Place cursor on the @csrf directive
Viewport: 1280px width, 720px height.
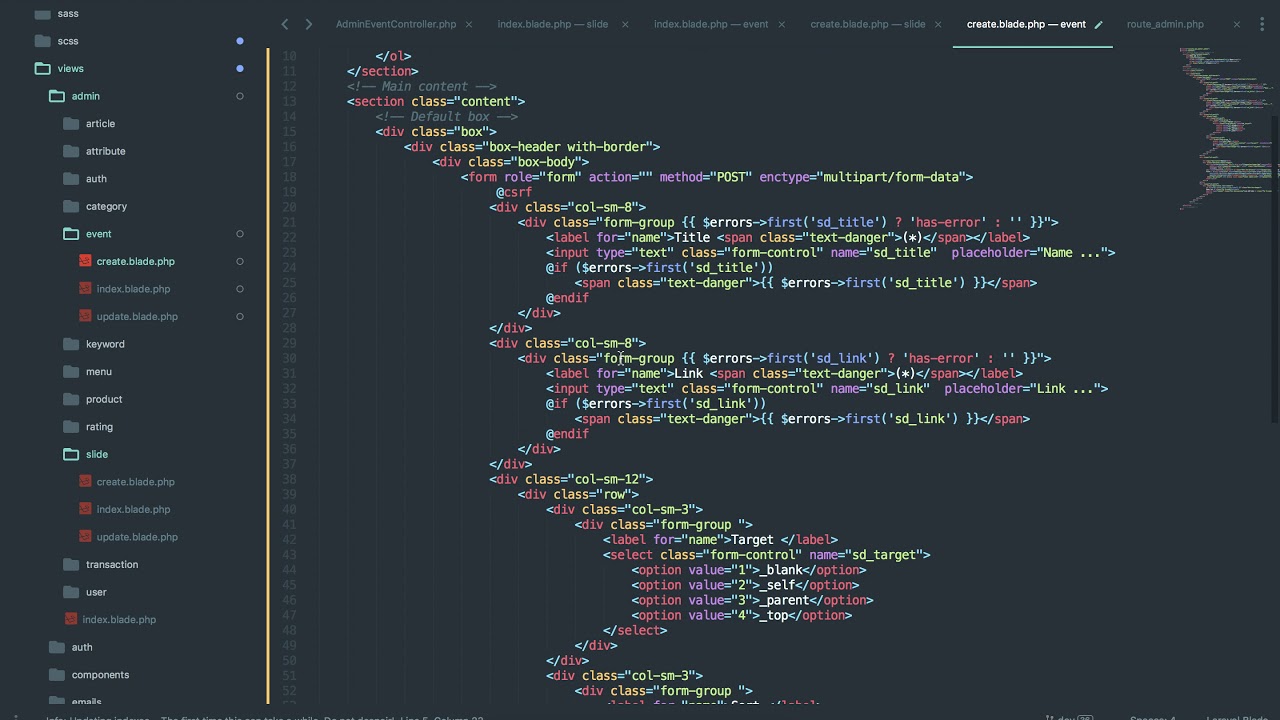click(514, 192)
